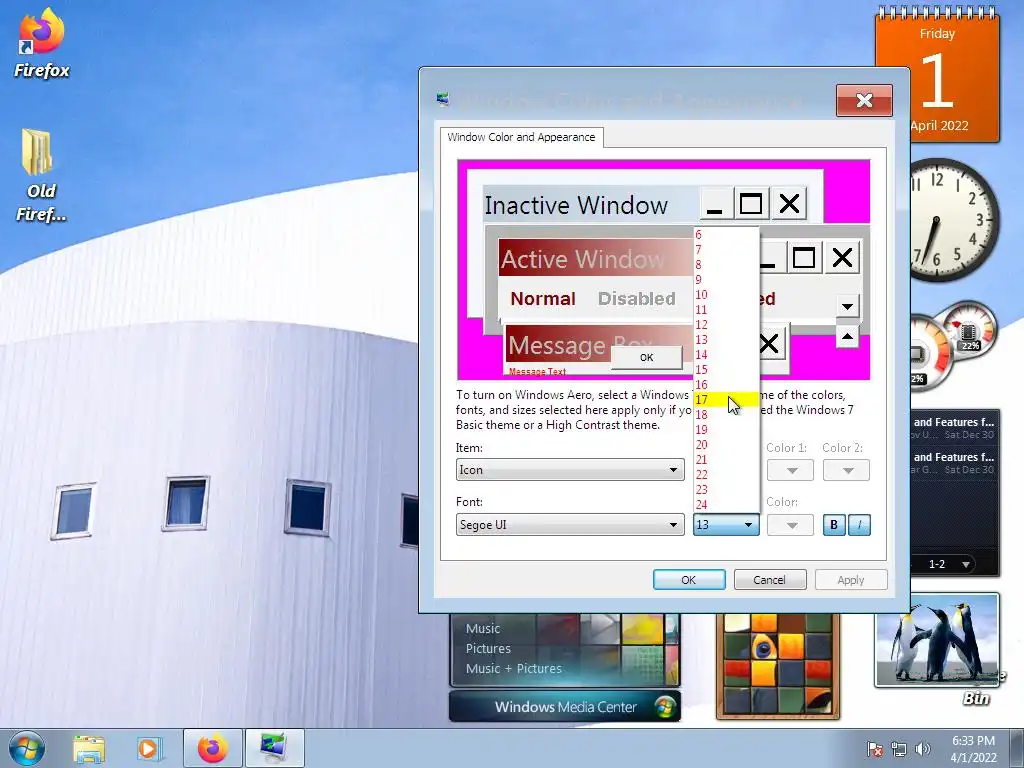
Task: Choose font size 20 in list
Action: point(726,445)
